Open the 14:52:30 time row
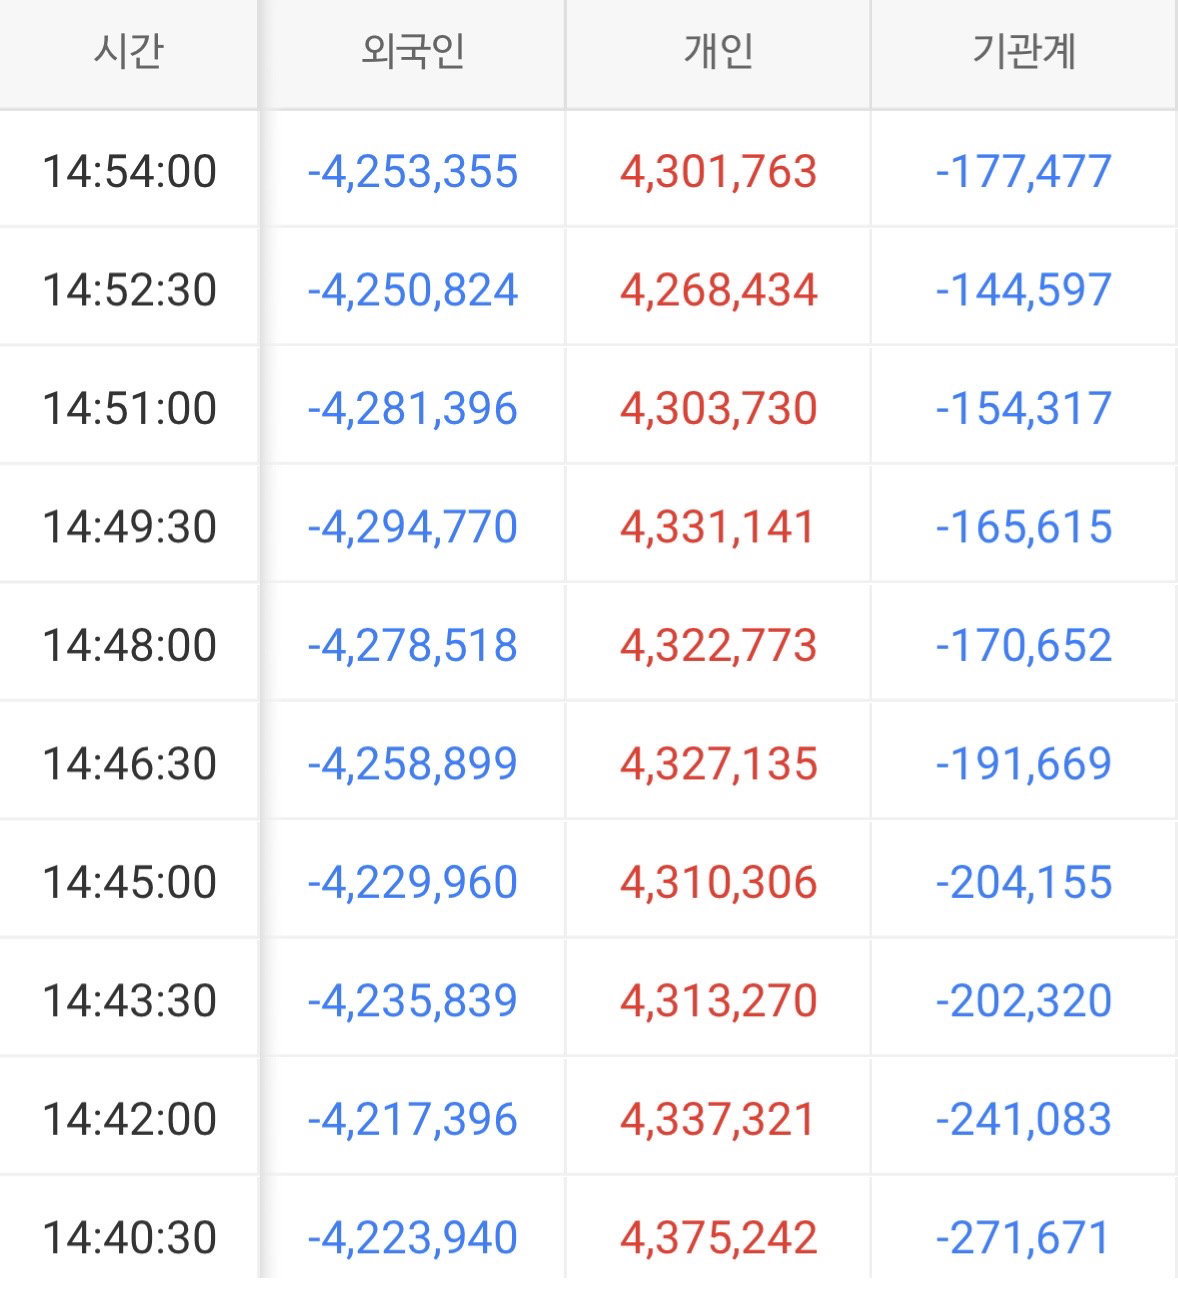Screen dimensions: 1178x1291 (x=130, y=290)
